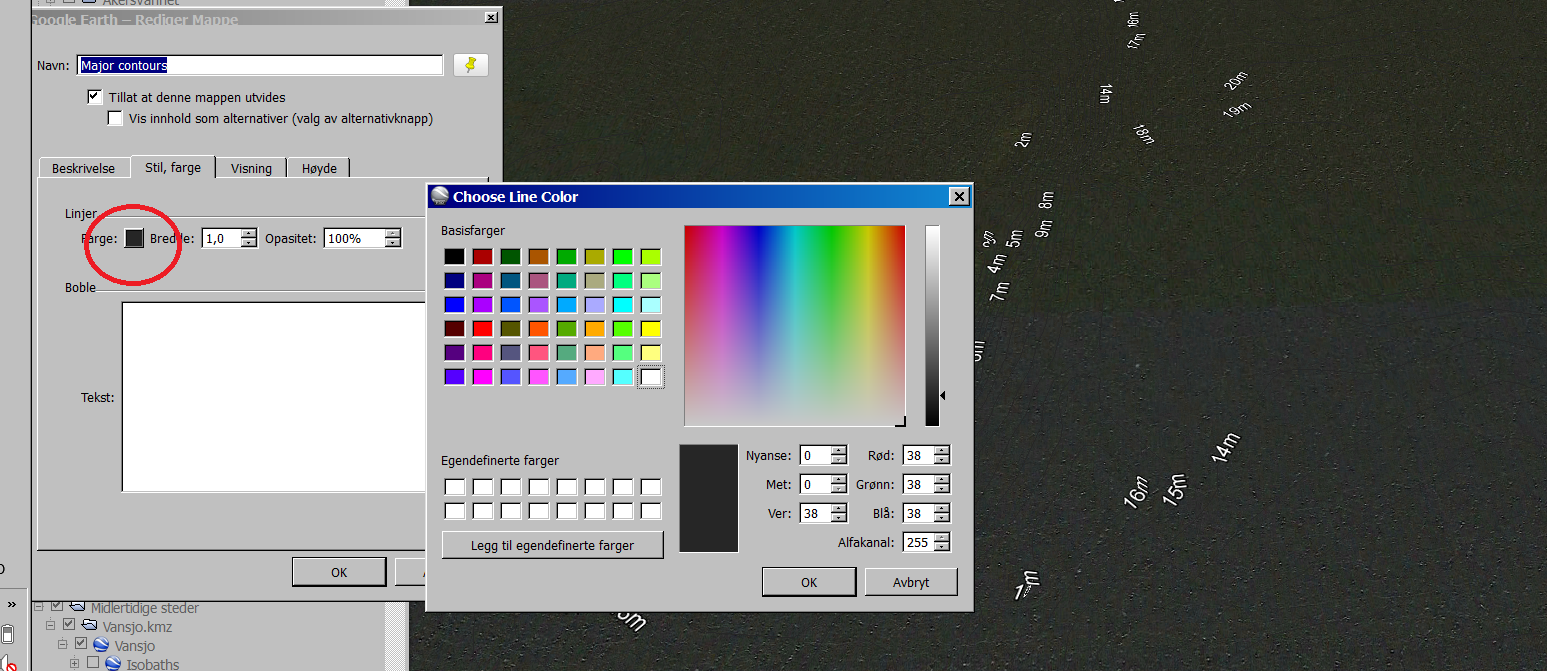Click the '15m' depth label on the map

pos(1174,488)
